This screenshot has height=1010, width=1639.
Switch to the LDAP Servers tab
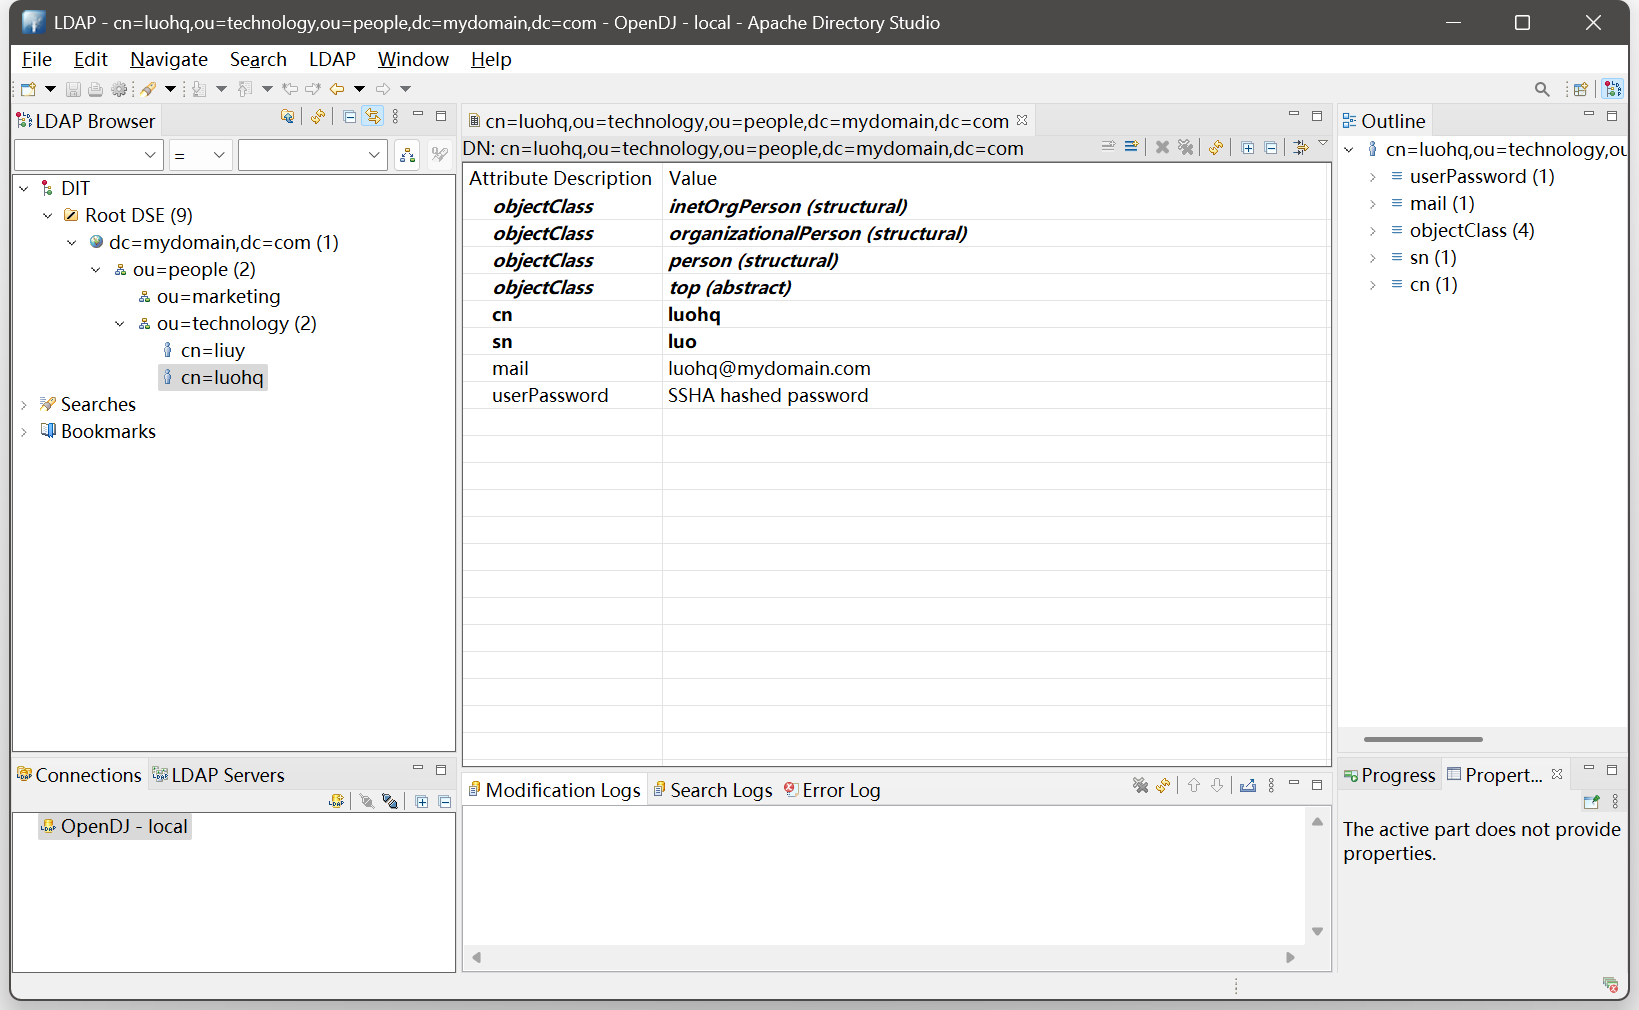(x=218, y=775)
